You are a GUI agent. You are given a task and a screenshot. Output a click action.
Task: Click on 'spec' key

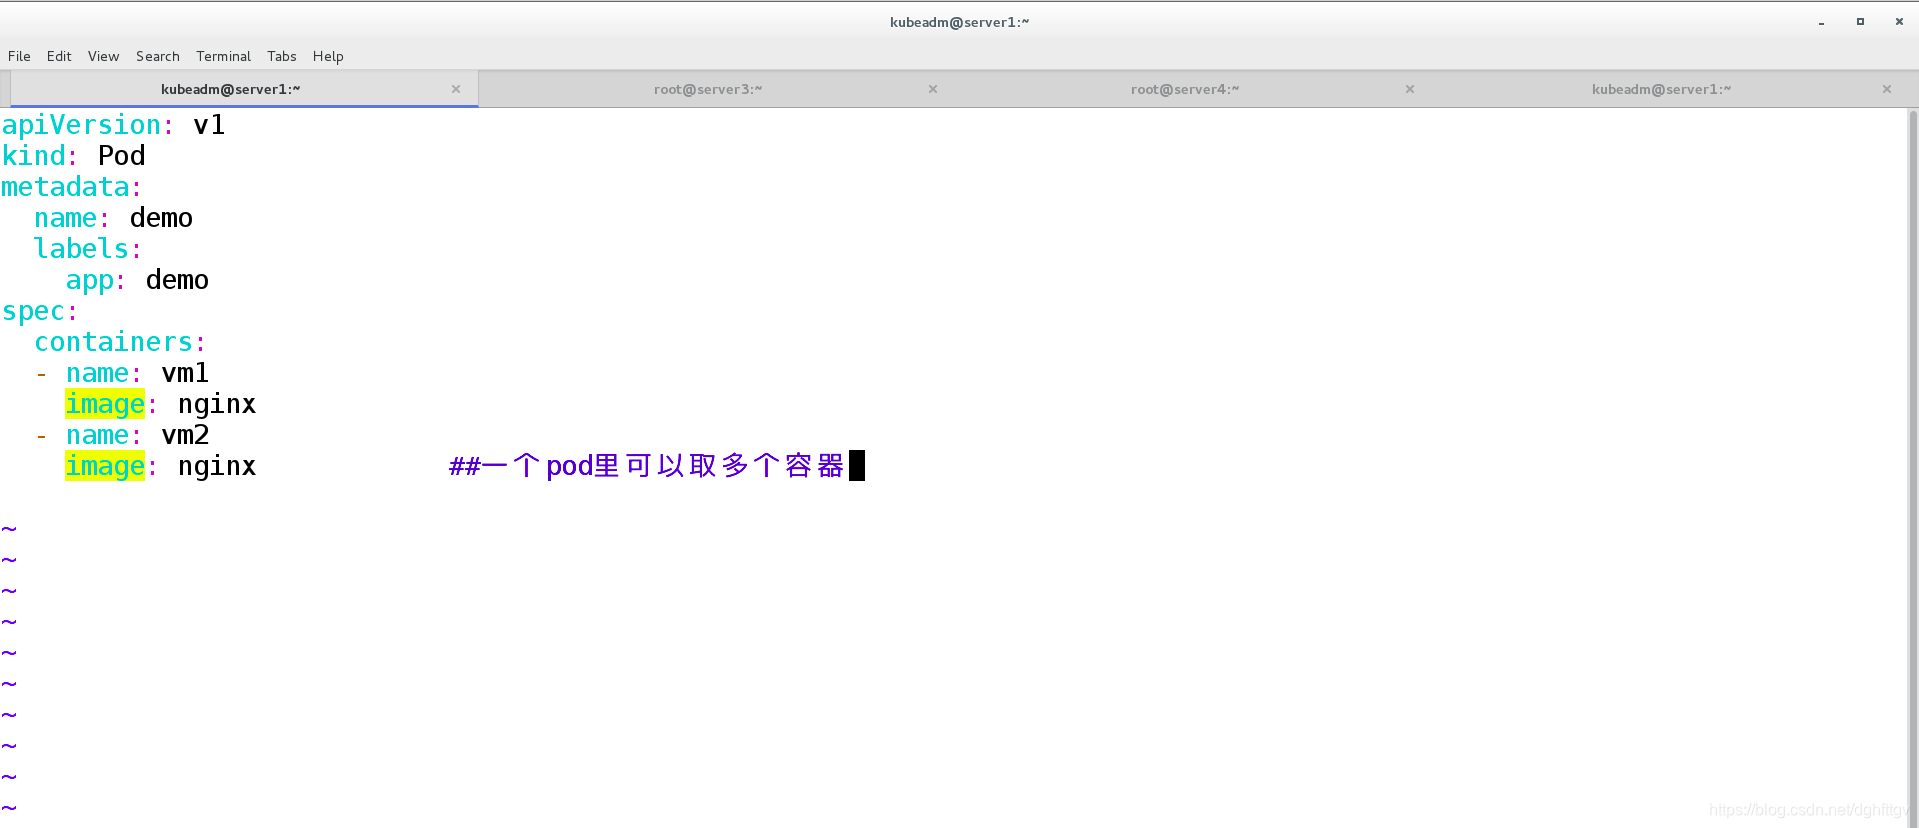[34, 311]
